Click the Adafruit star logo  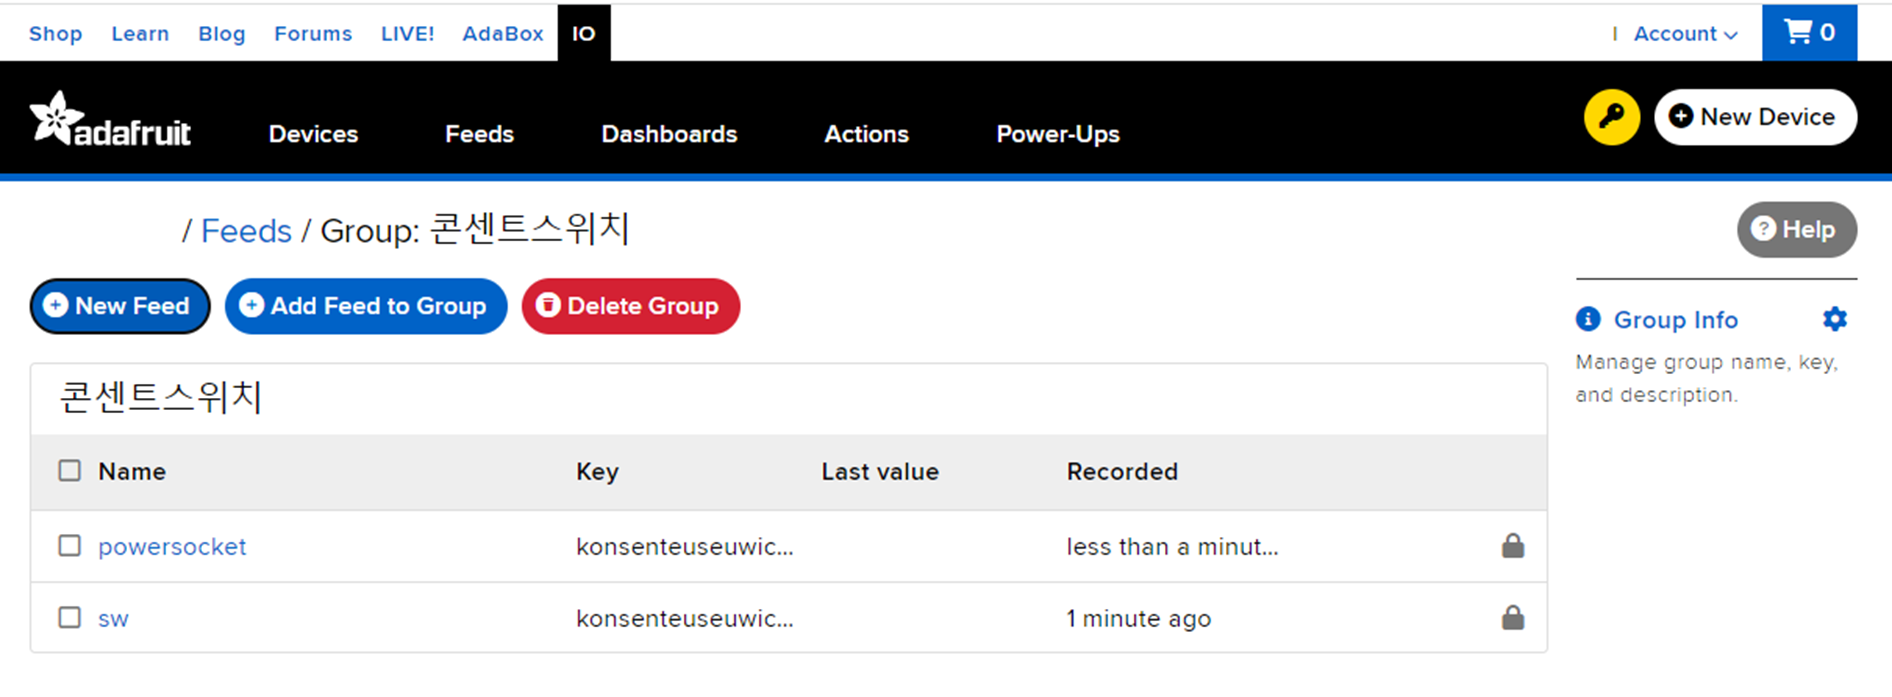click(x=110, y=120)
